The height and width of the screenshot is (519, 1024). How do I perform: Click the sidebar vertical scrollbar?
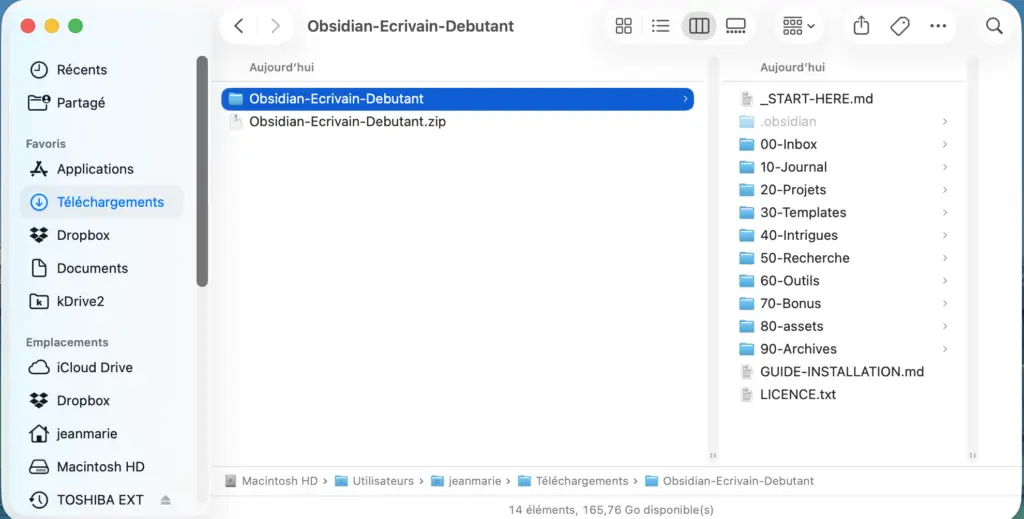[202, 170]
